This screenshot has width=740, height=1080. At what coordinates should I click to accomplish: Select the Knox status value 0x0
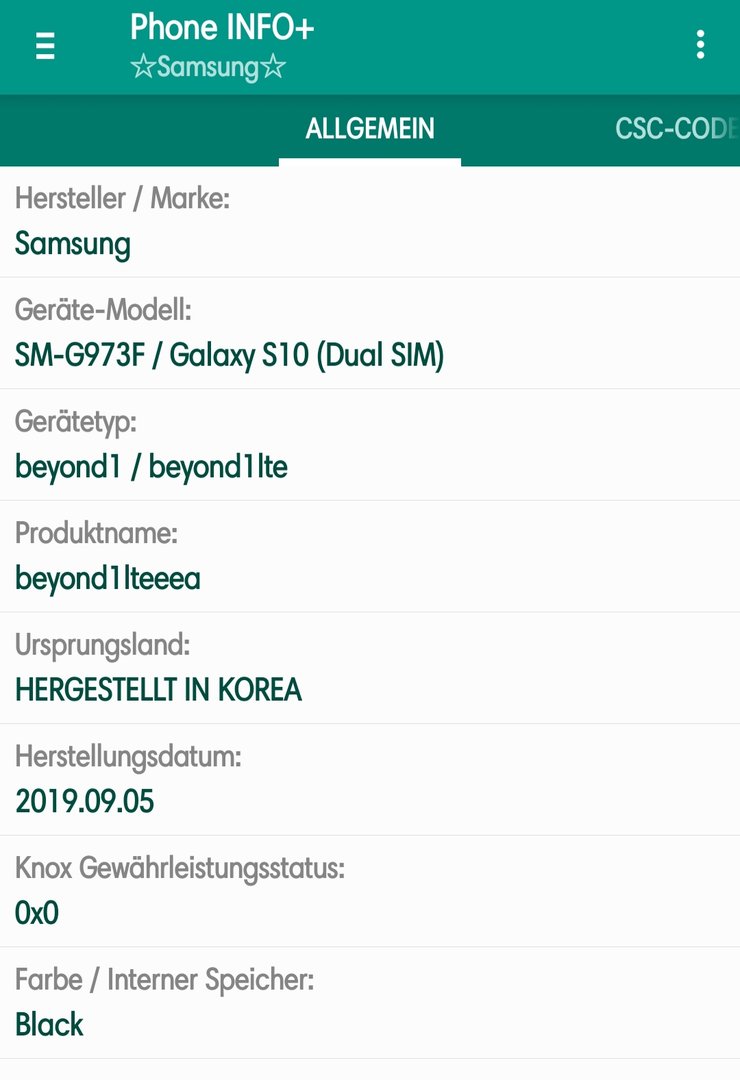coord(37,913)
